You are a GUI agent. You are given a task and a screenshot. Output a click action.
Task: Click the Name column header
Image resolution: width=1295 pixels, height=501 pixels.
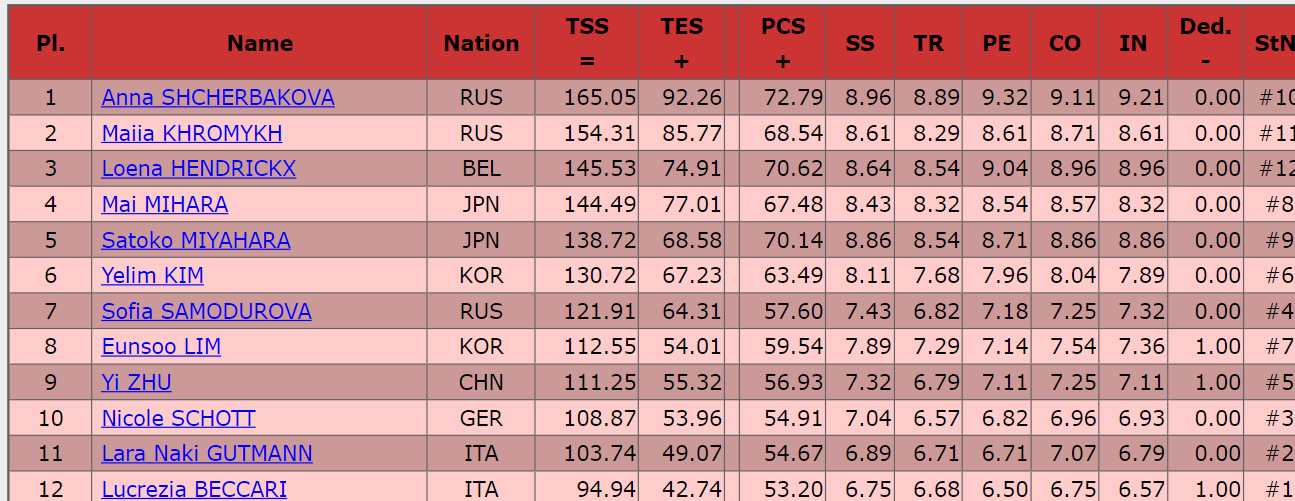pos(260,44)
